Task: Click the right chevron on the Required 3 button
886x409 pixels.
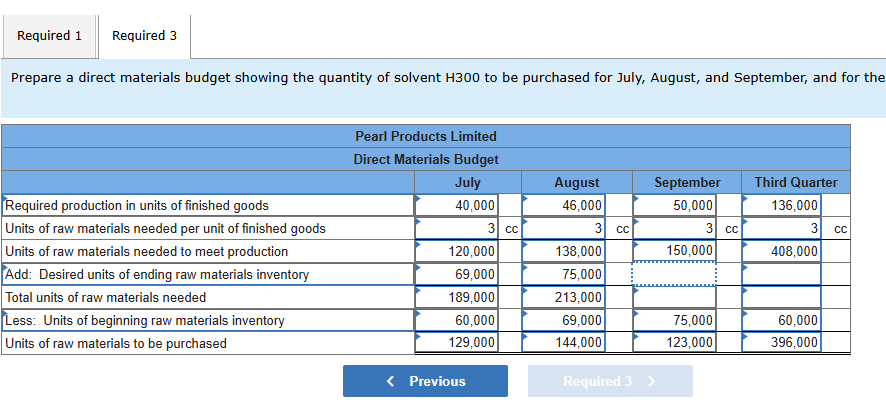Action: [651, 381]
